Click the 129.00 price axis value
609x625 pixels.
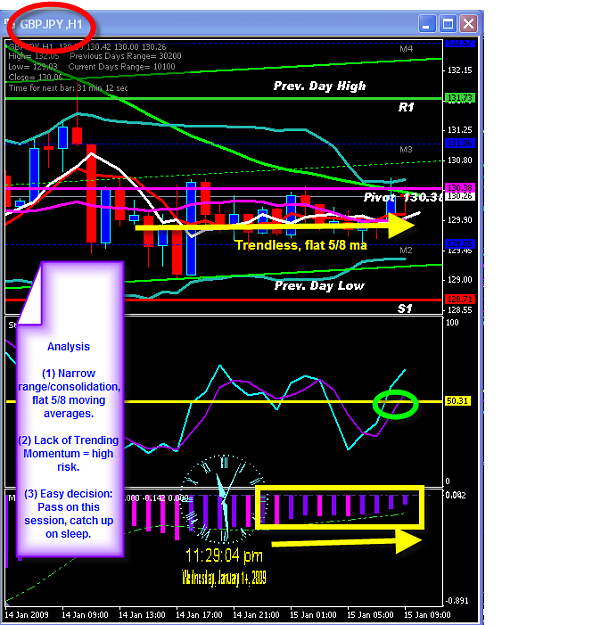pyautogui.click(x=460, y=280)
